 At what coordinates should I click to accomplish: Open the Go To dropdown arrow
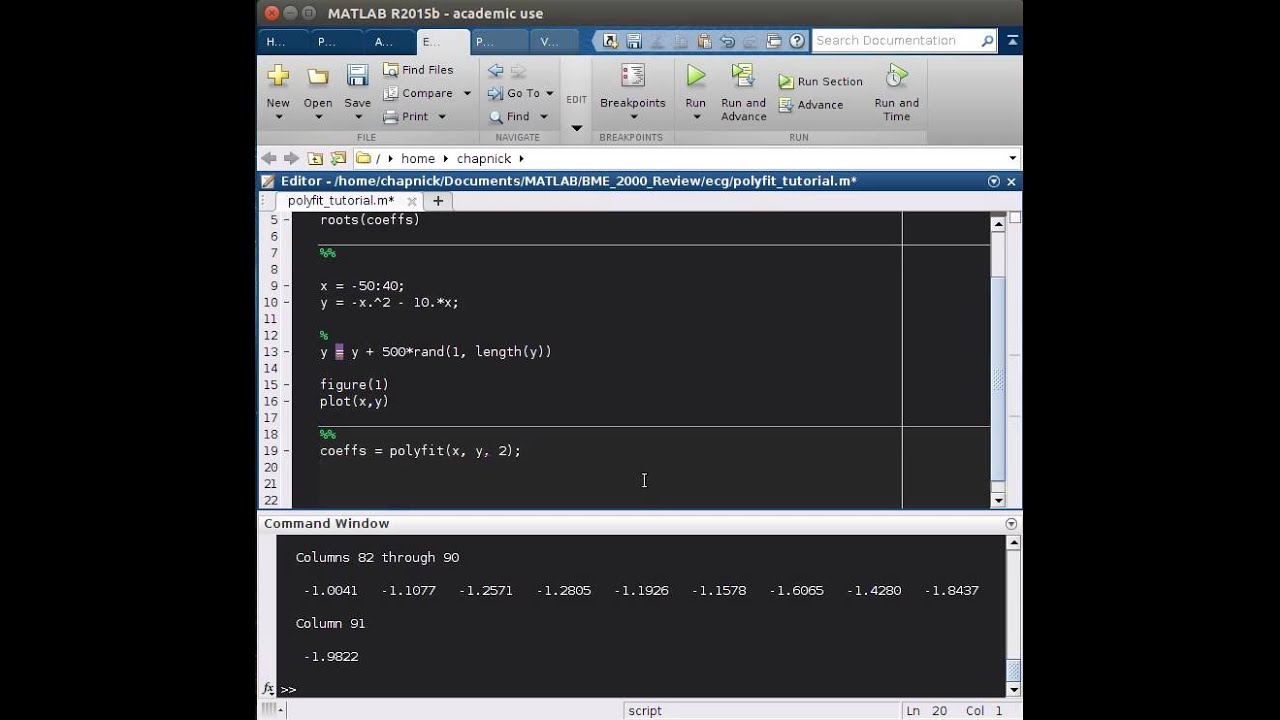coord(550,93)
